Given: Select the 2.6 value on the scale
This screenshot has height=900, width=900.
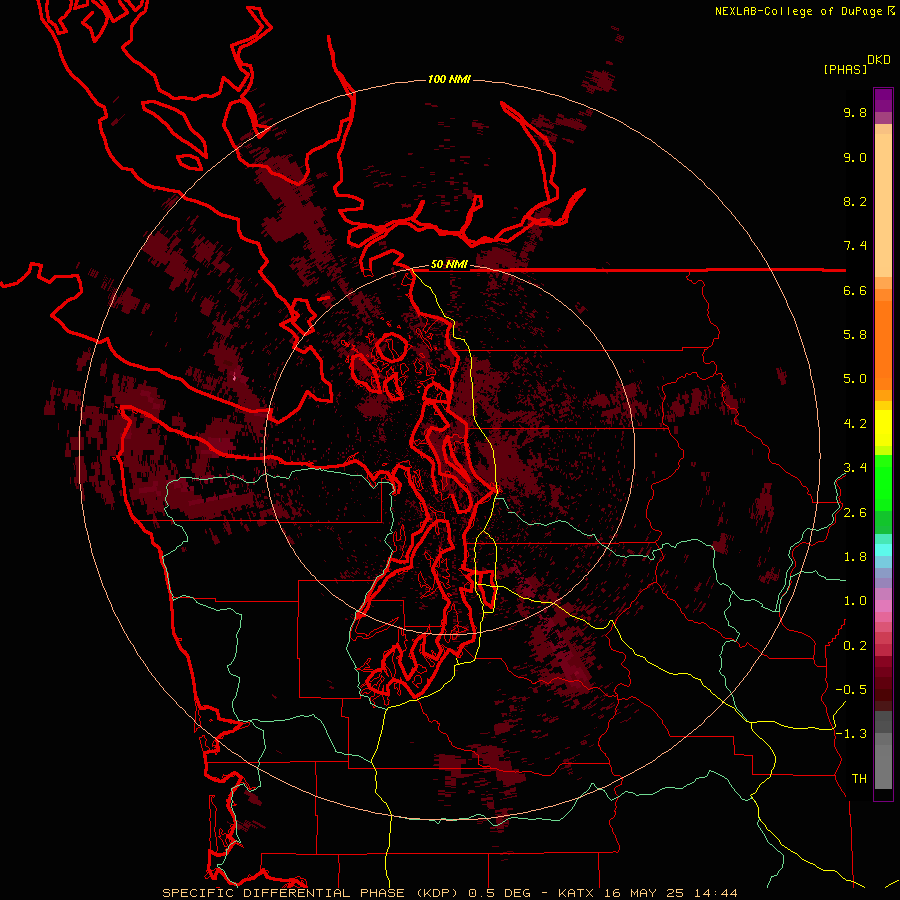Looking at the screenshot, I should pos(855,513).
